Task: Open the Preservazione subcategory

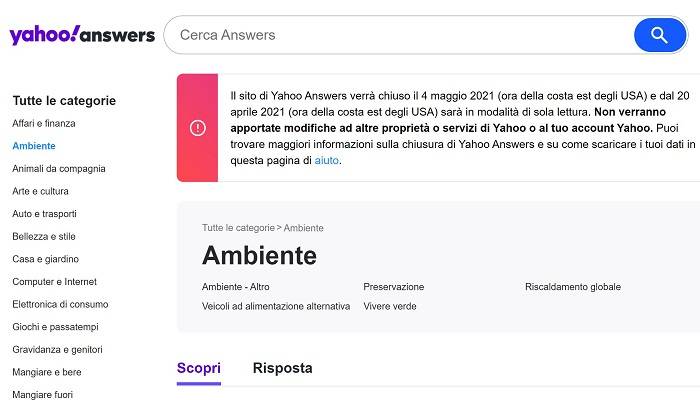Action: [393, 287]
